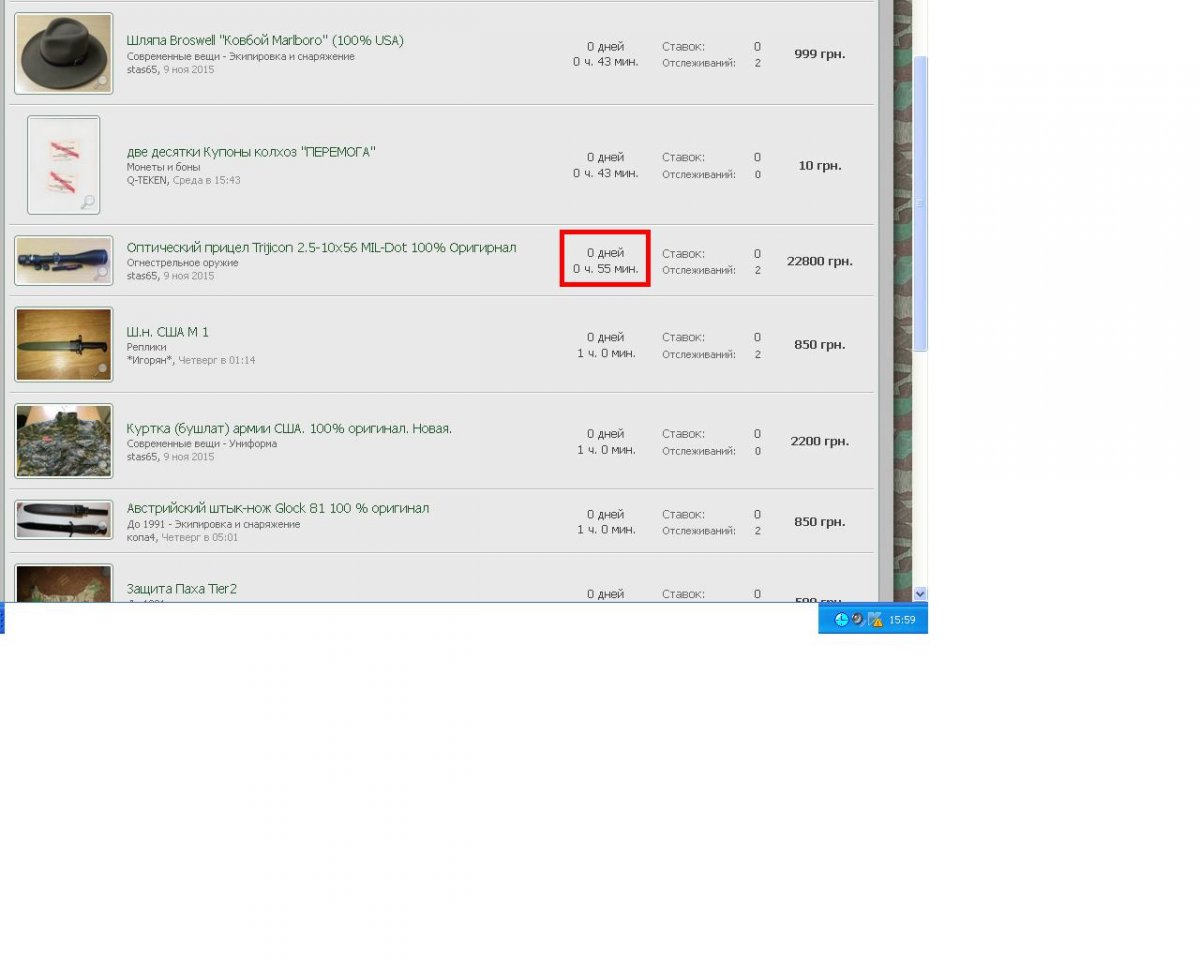Image resolution: width=1200 pixels, height=960 pixels.
Task: Click the price 999 грн.
Action: tap(819, 54)
